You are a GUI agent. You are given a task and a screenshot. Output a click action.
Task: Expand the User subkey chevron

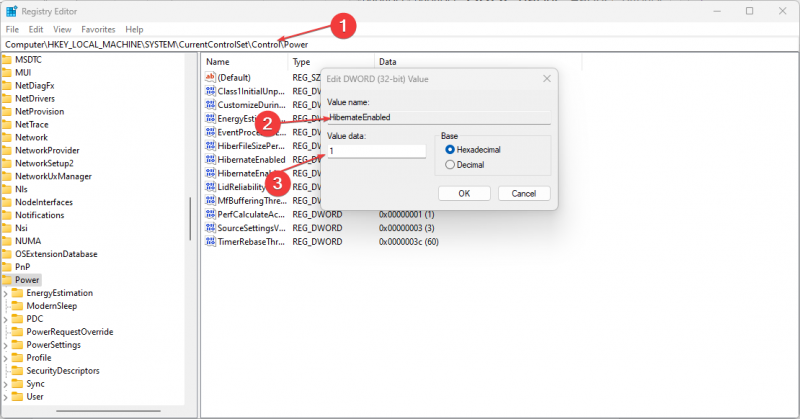click(6, 397)
